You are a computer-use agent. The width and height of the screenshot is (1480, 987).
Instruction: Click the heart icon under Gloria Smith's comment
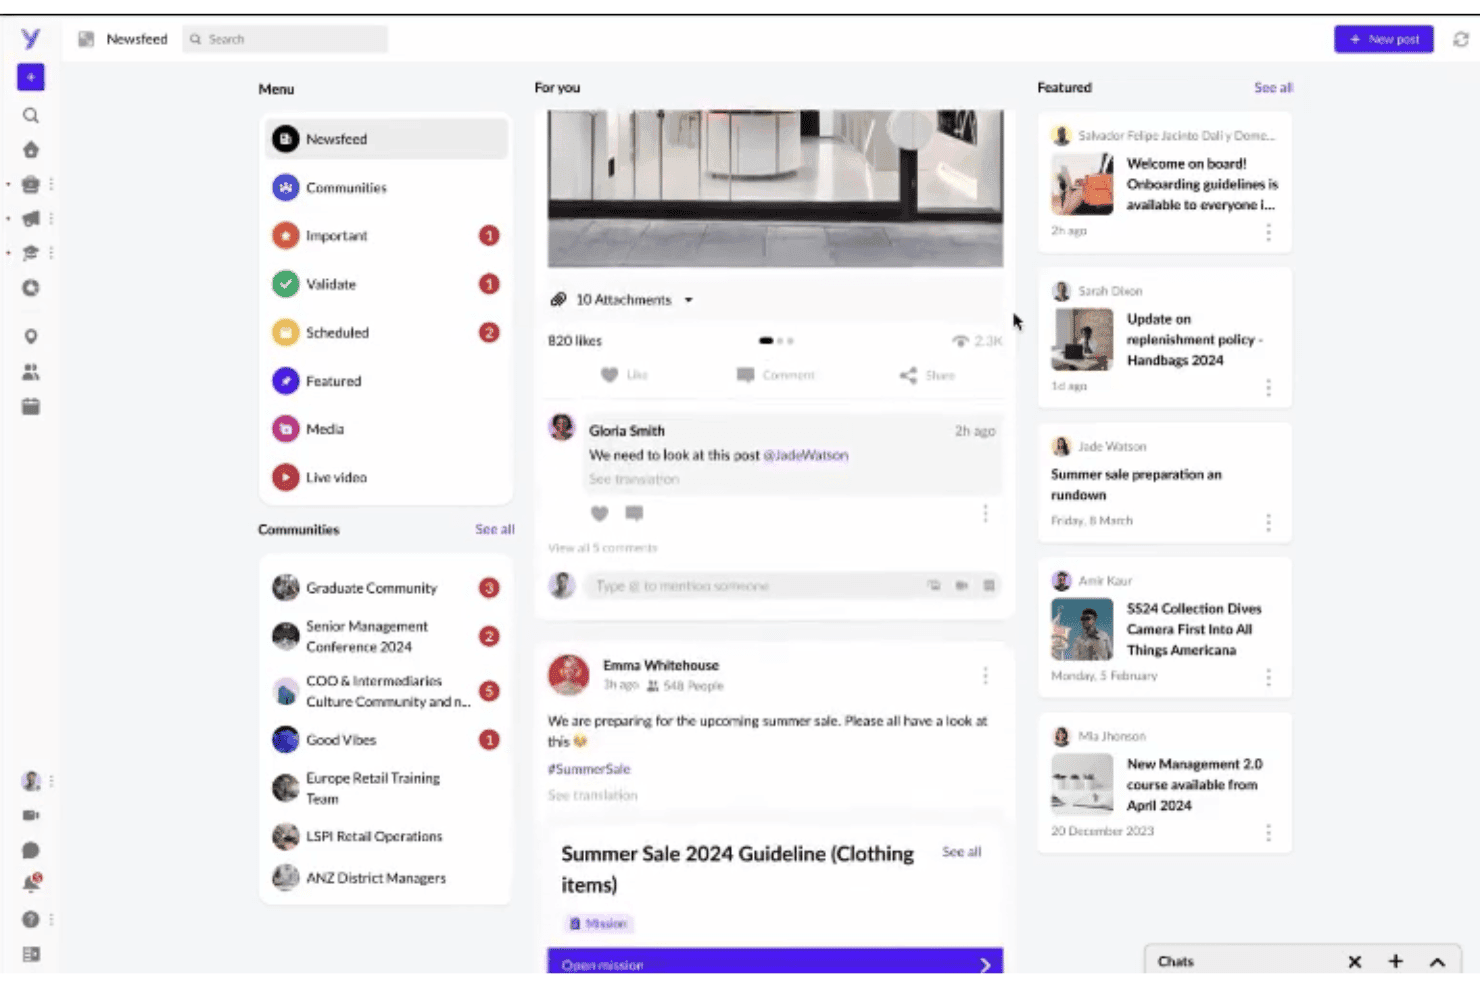599,513
